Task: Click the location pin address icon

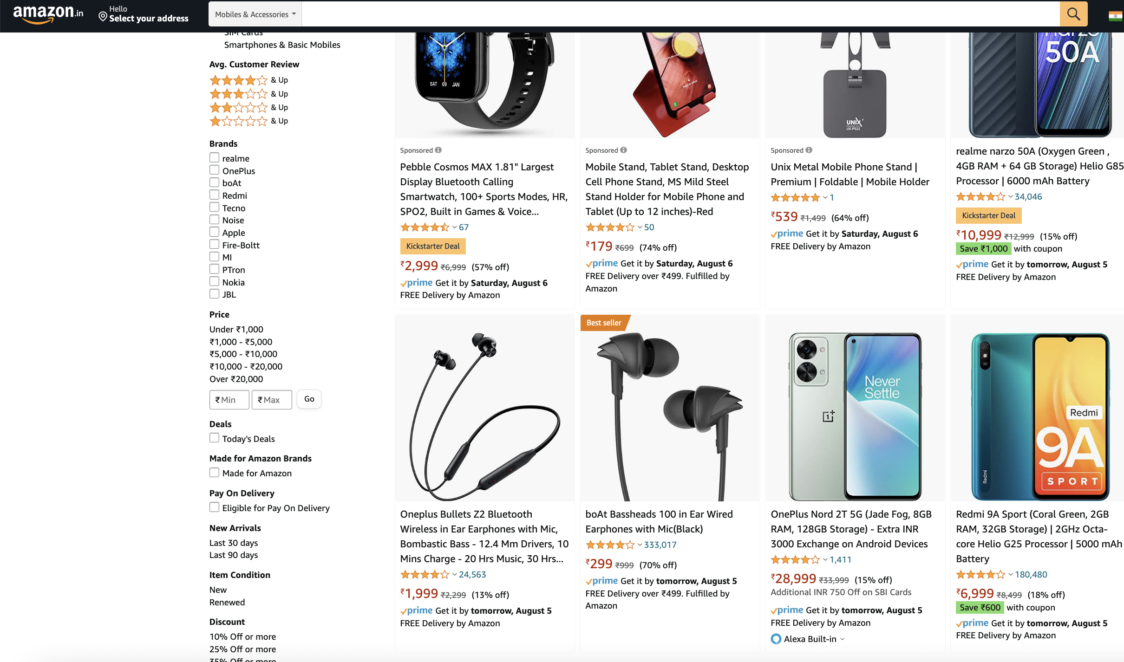Action: [x=103, y=16]
